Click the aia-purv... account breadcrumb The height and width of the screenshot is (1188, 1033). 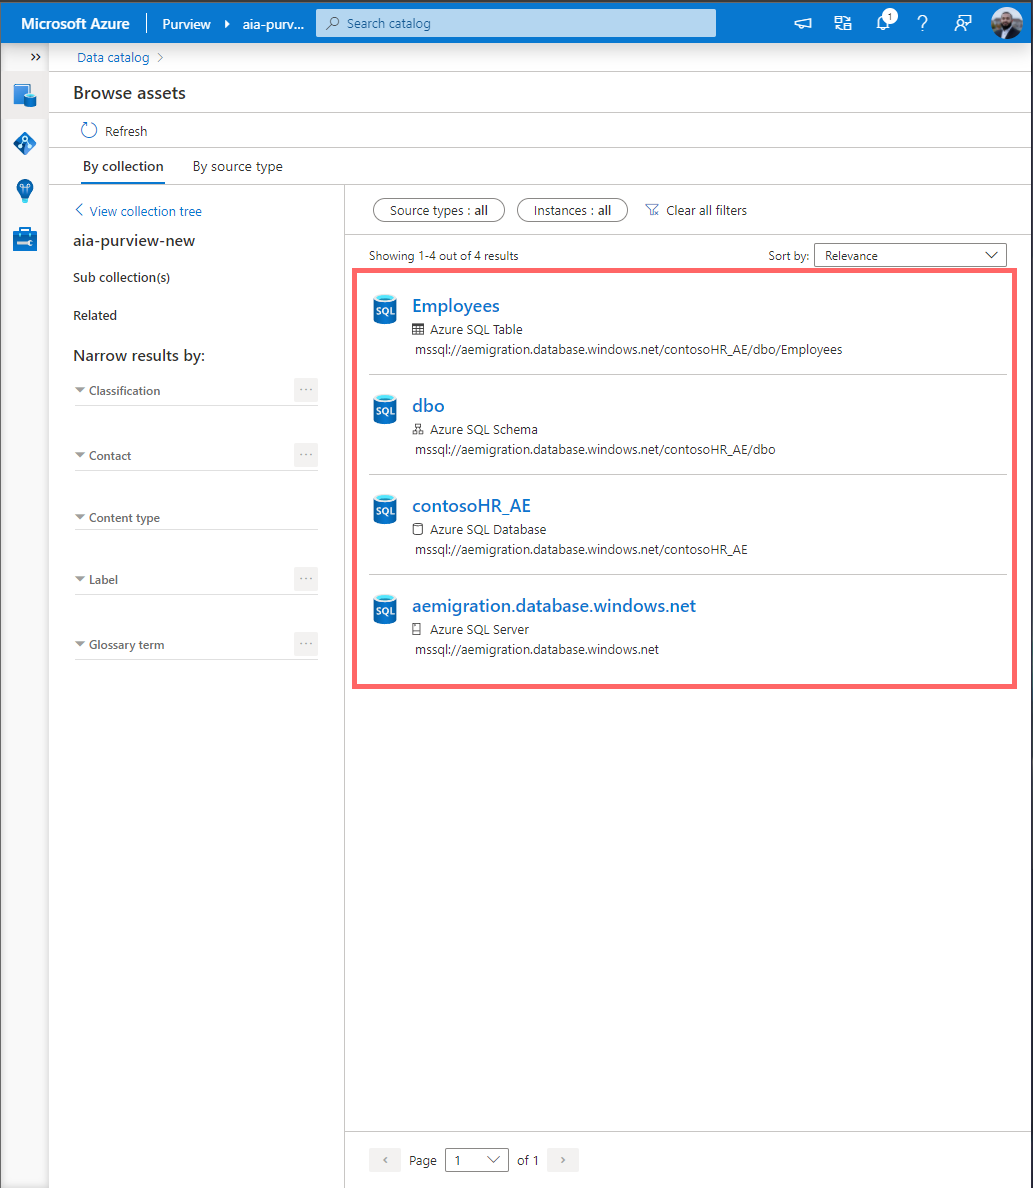tap(273, 23)
